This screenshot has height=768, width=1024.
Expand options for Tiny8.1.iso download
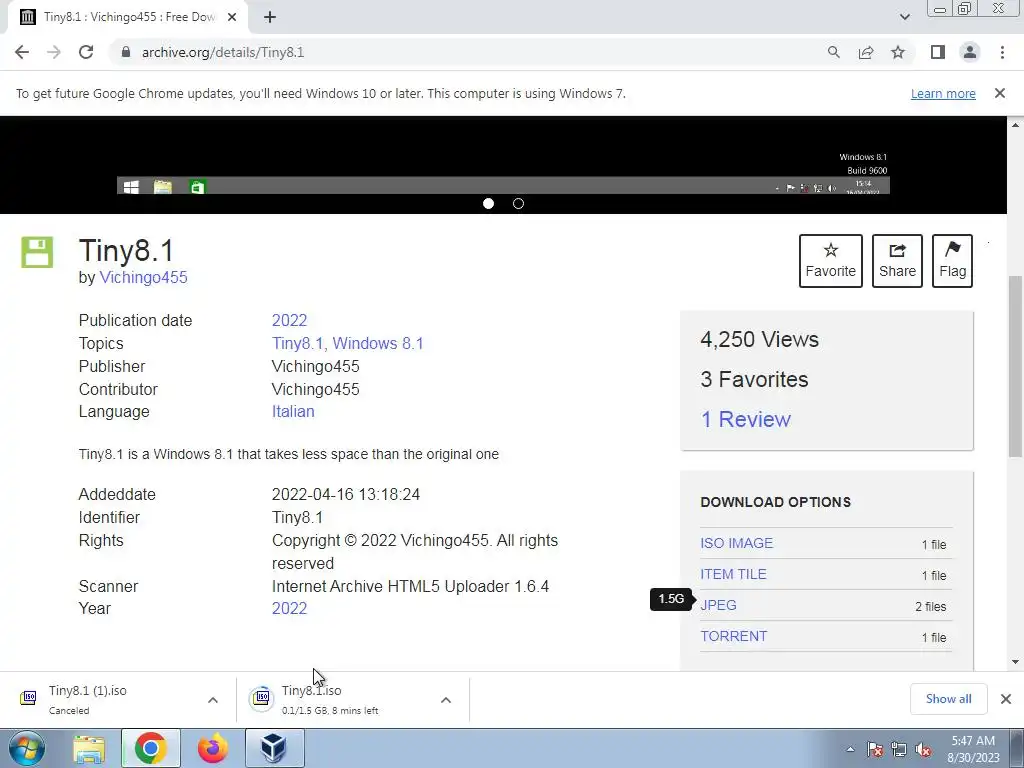tap(446, 700)
